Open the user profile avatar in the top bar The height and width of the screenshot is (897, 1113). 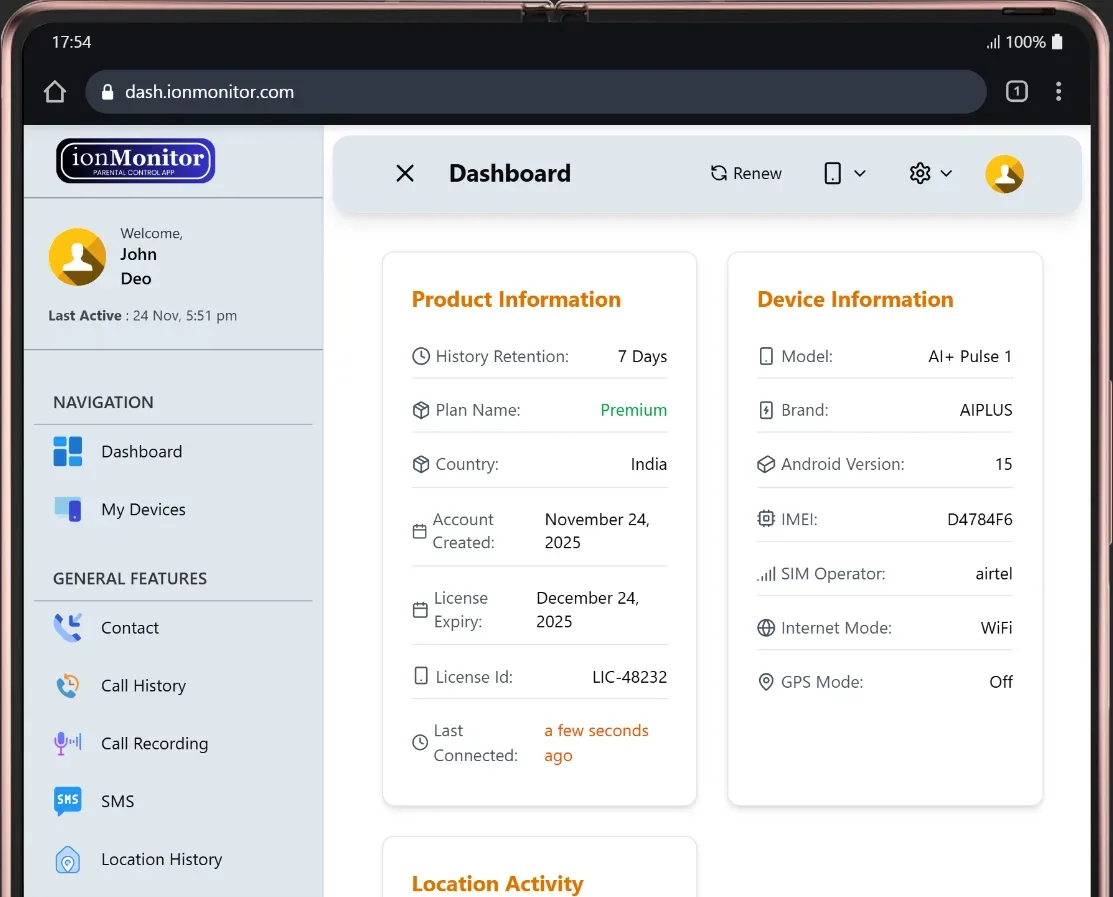click(x=1004, y=173)
